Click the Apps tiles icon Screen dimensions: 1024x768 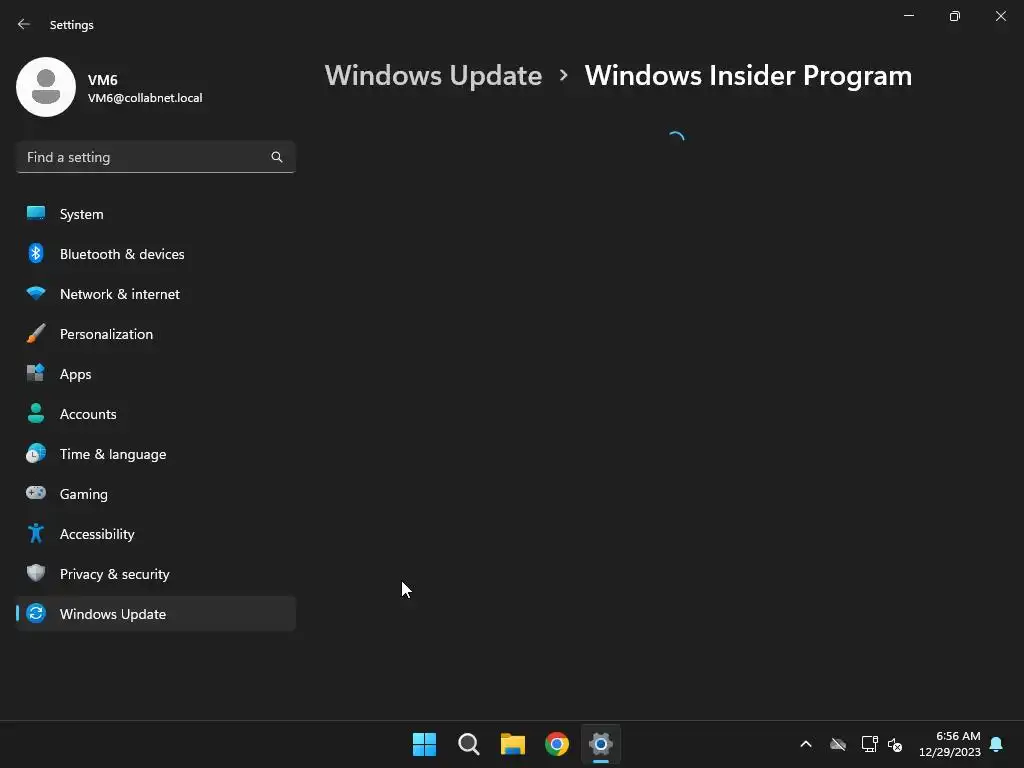(36, 373)
